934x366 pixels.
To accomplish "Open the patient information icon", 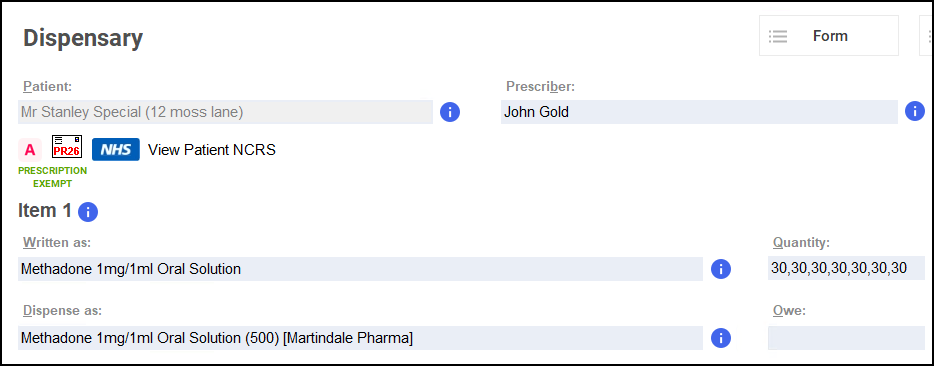I will (x=450, y=111).
